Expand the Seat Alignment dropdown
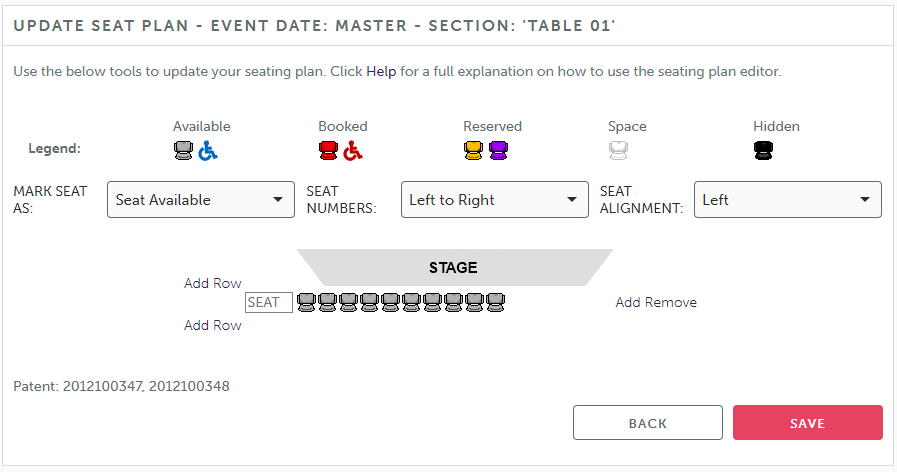The height and width of the screenshot is (472, 897). (x=788, y=200)
